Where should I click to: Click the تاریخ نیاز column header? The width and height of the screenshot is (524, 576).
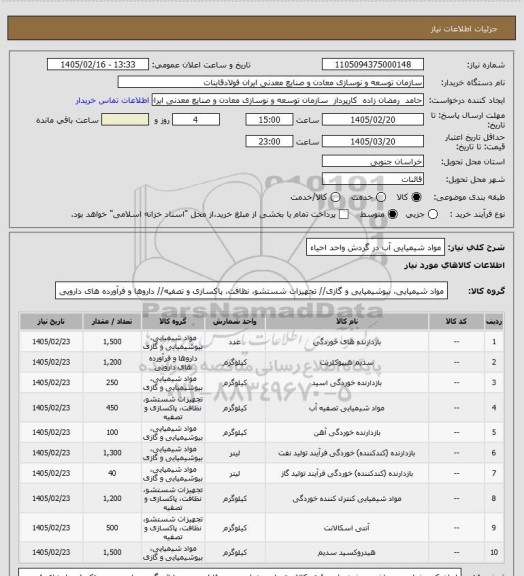point(51,322)
